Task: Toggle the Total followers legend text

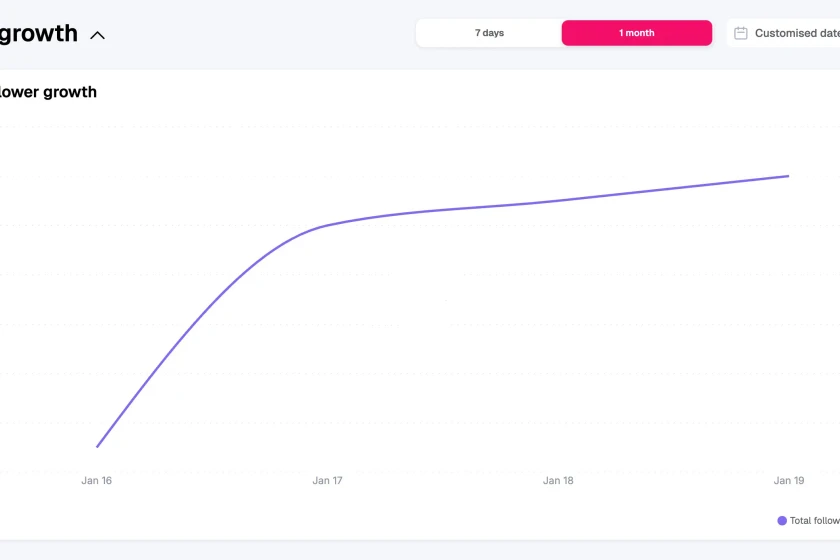Action: coord(814,520)
